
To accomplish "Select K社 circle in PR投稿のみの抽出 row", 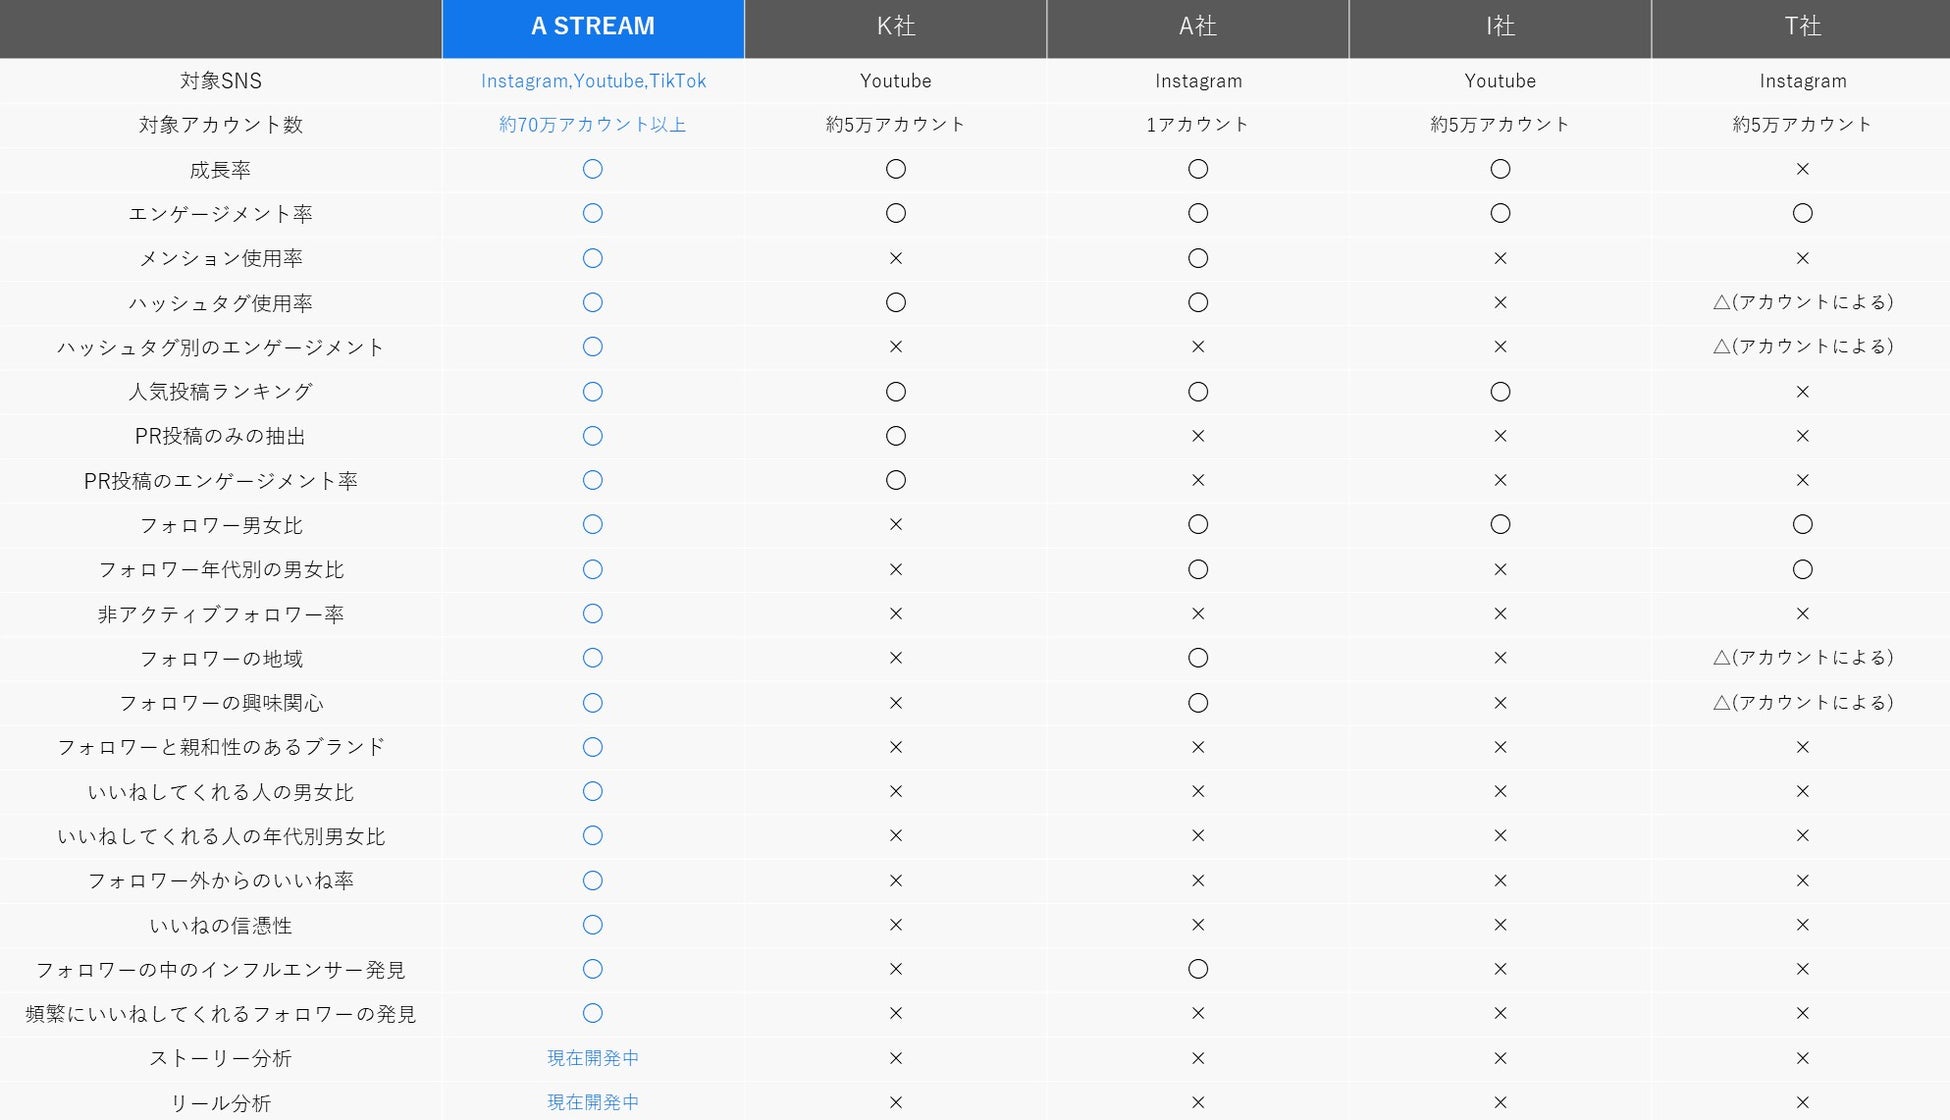I will pyautogui.click(x=895, y=436).
